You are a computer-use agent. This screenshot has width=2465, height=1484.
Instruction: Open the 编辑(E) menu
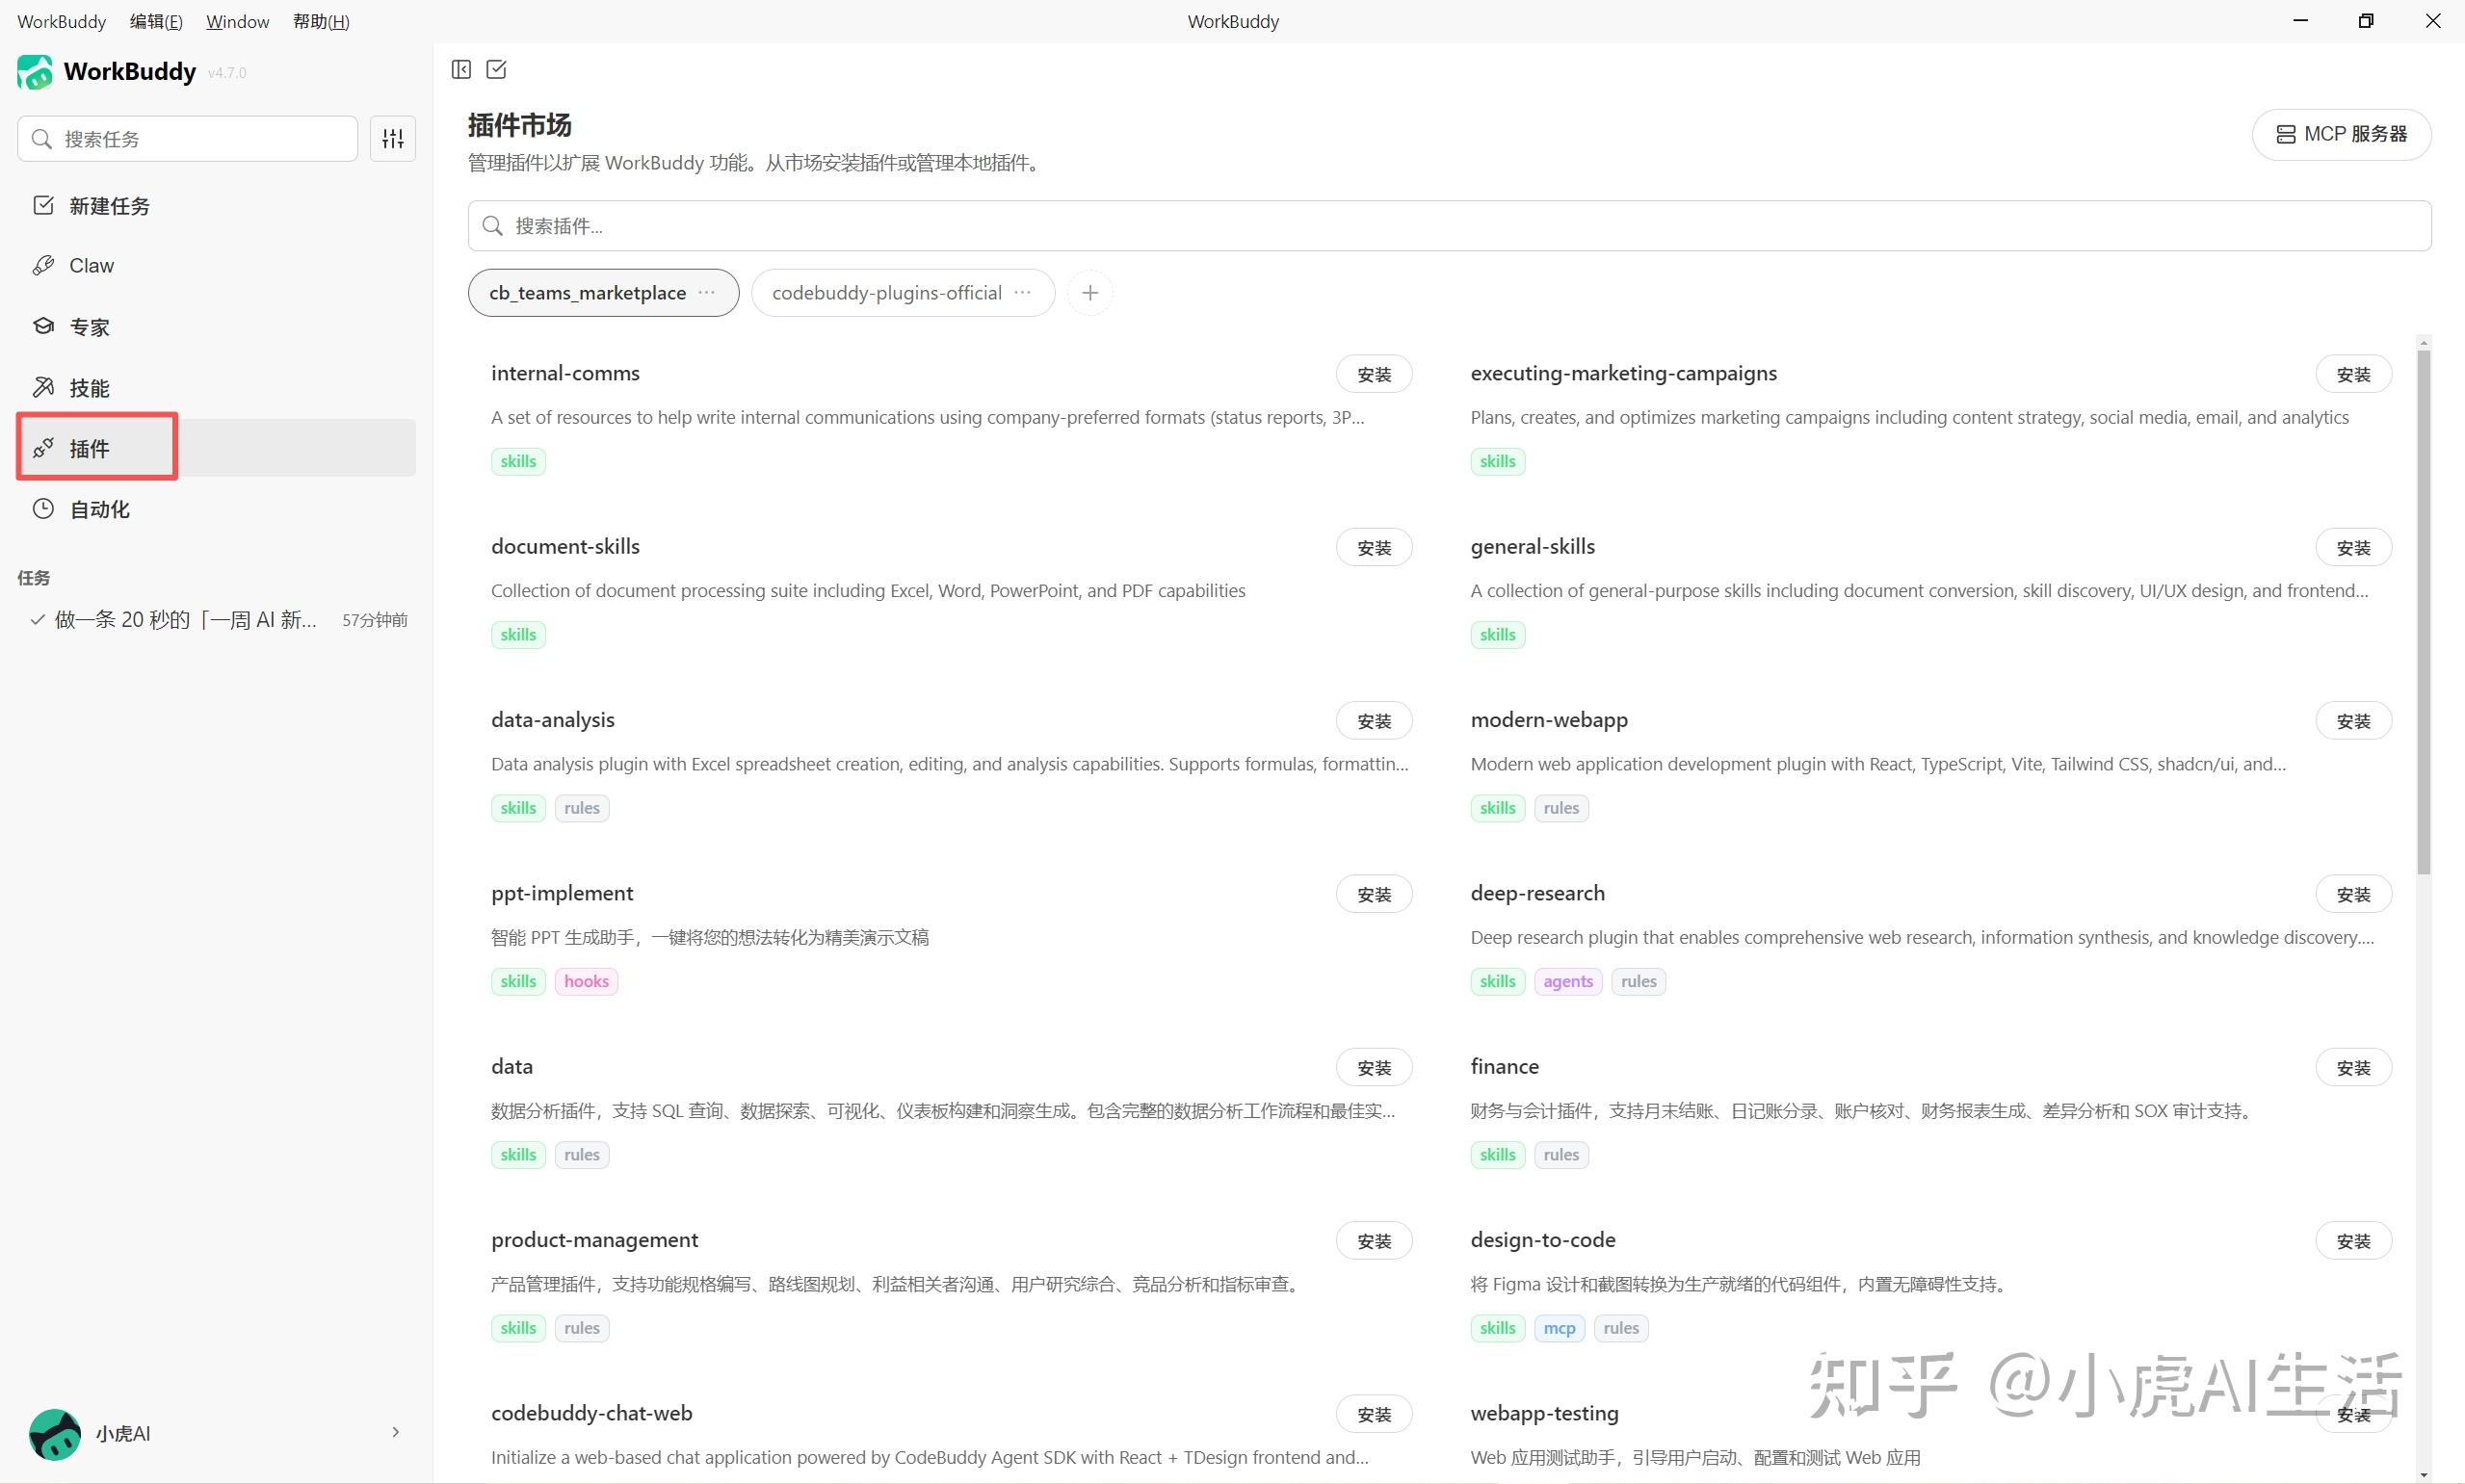[156, 21]
